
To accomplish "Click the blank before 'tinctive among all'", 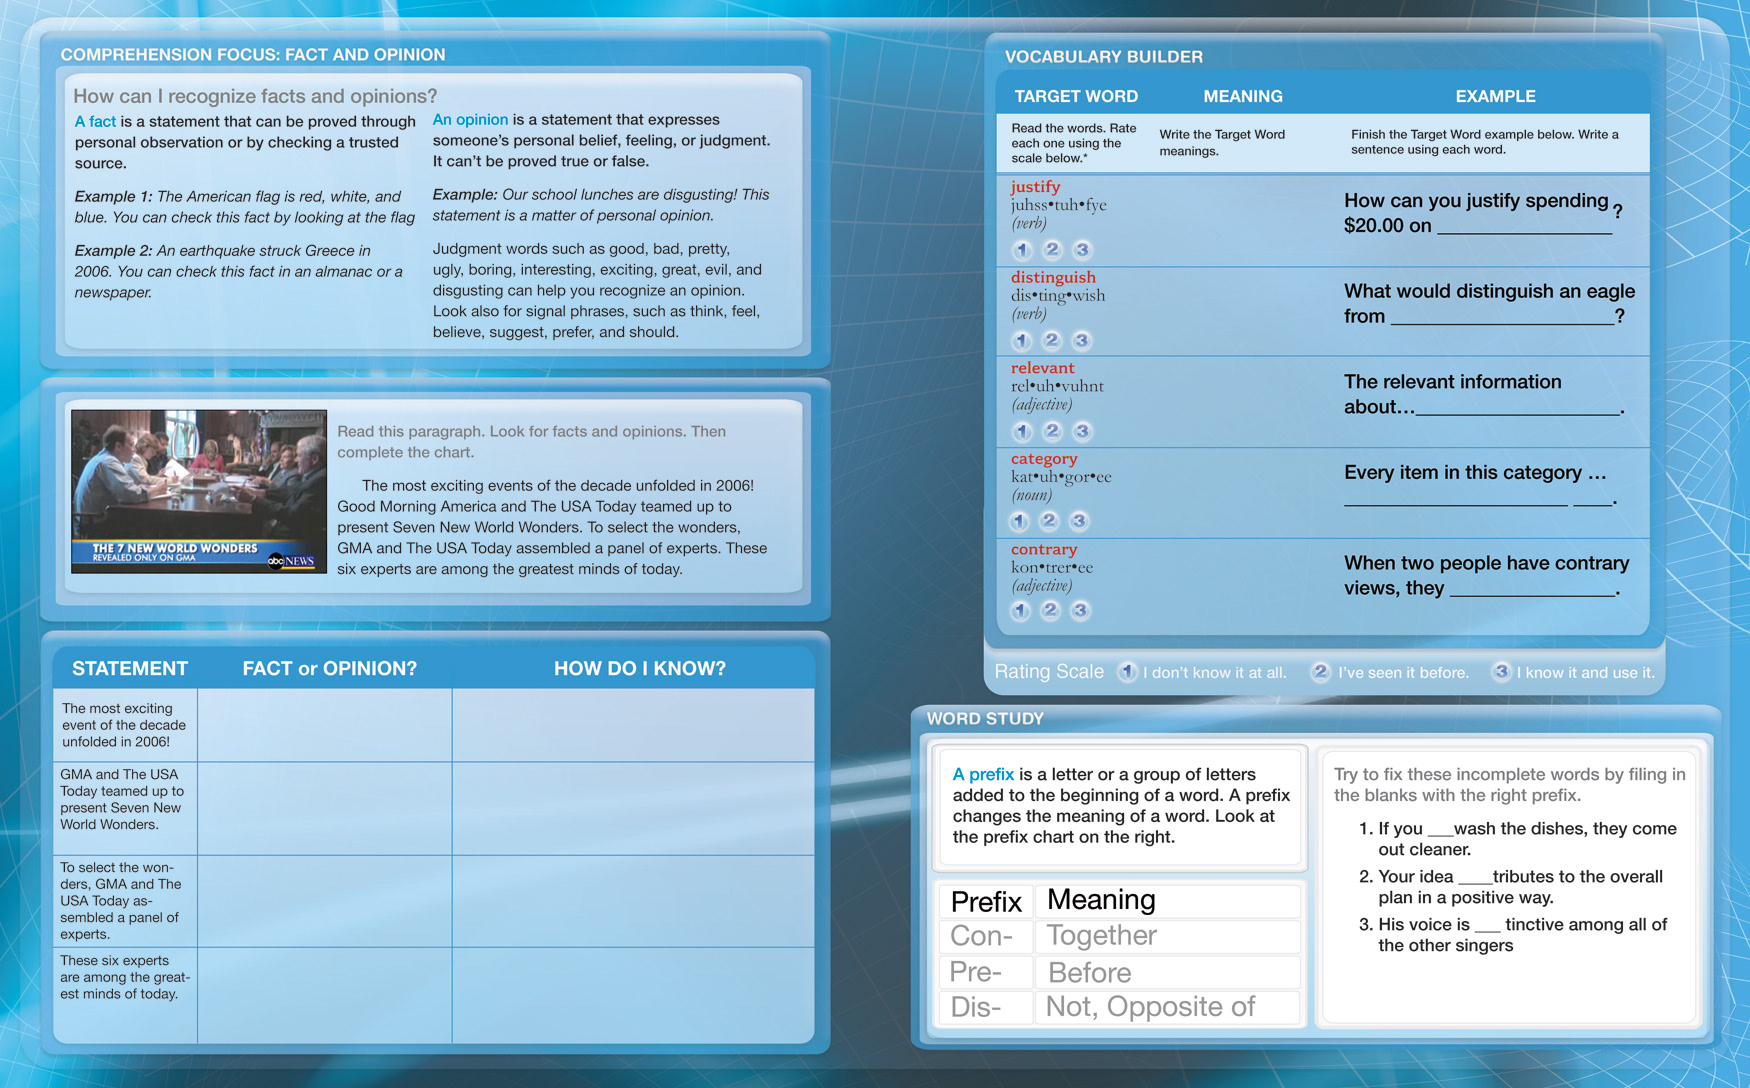I will pyautogui.click(x=1487, y=928).
